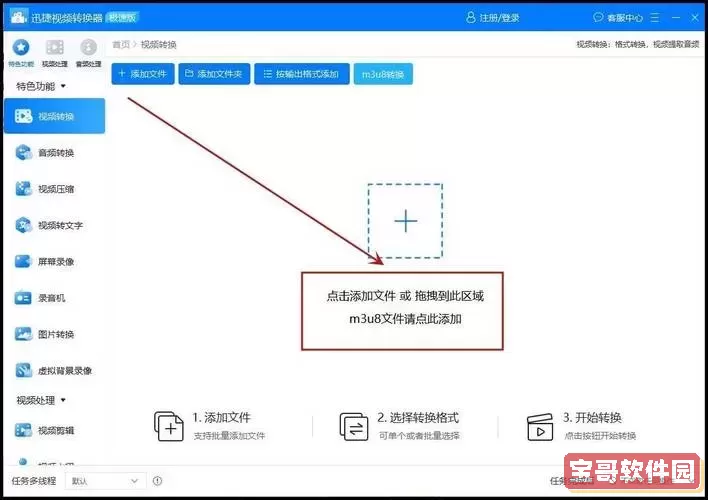Click the 支持批量添加文件 hint text
The image size is (708, 500).
pyautogui.click(x=229, y=436)
